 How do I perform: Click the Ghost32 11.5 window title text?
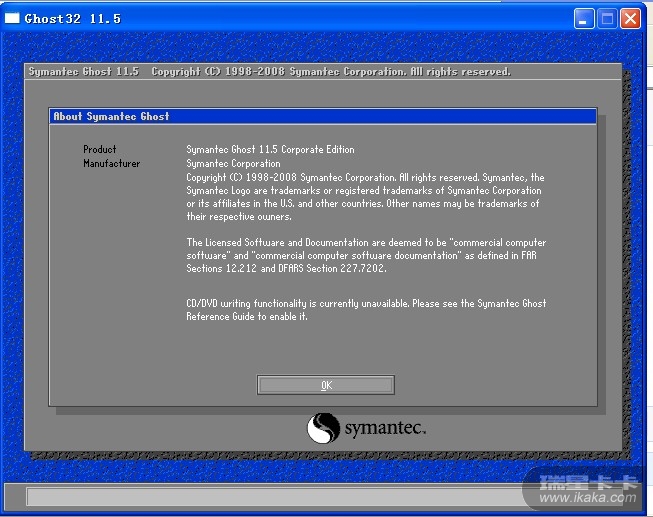coord(72,19)
